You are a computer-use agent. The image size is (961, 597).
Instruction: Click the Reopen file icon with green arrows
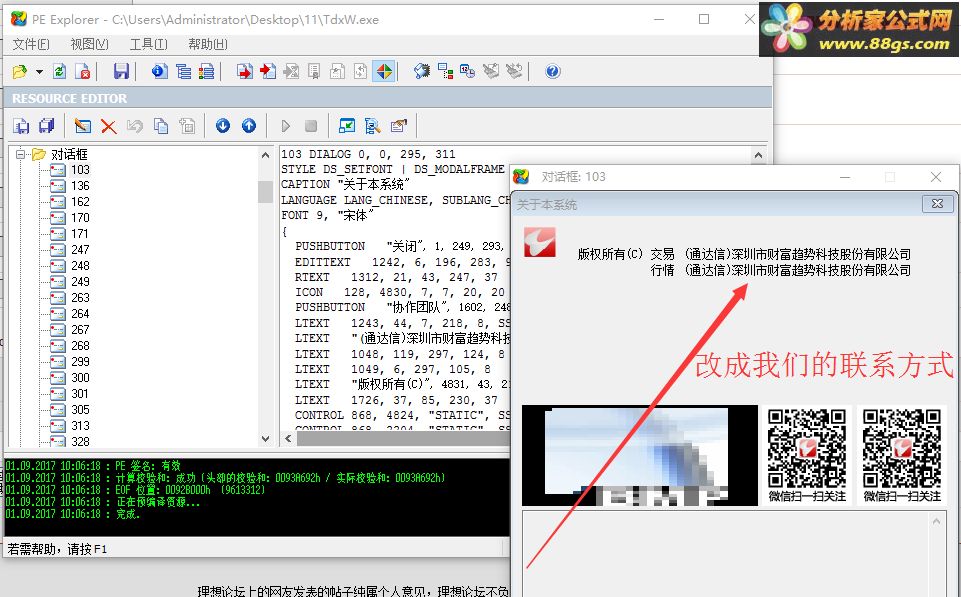[59, 72]
